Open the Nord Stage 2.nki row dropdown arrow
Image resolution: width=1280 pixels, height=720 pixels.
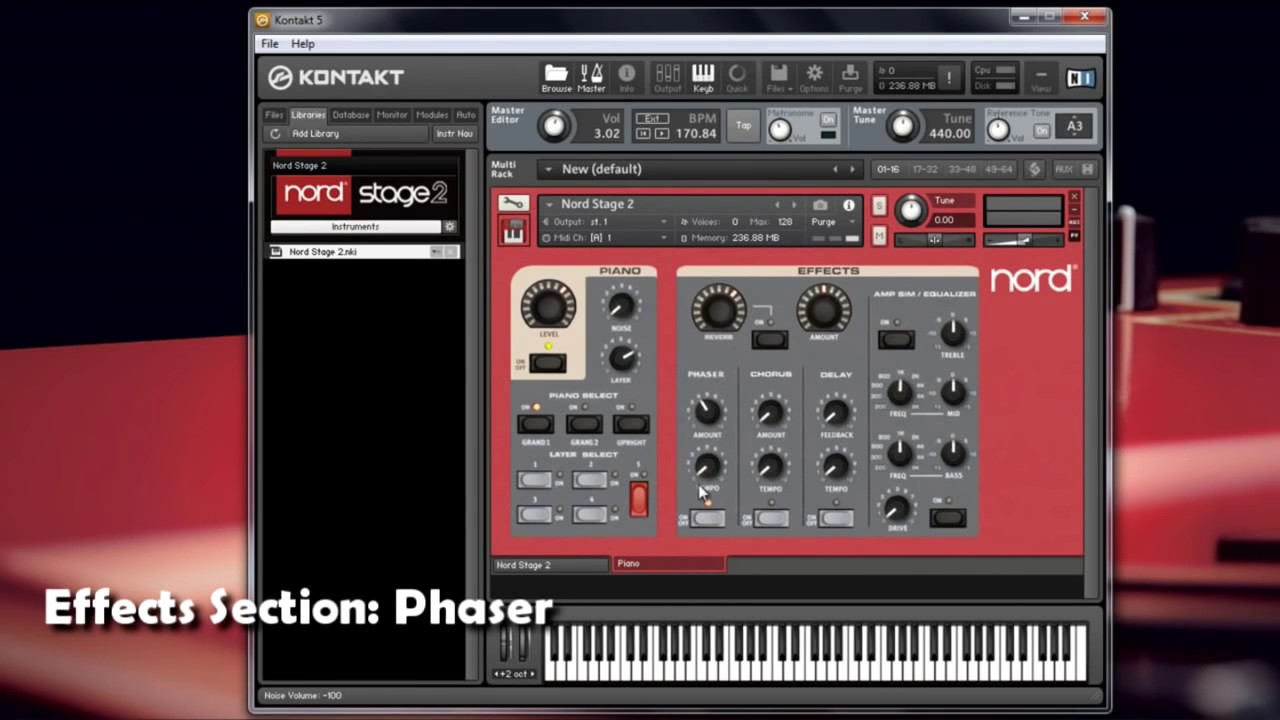pyautogui.click(x=437, y=252)
